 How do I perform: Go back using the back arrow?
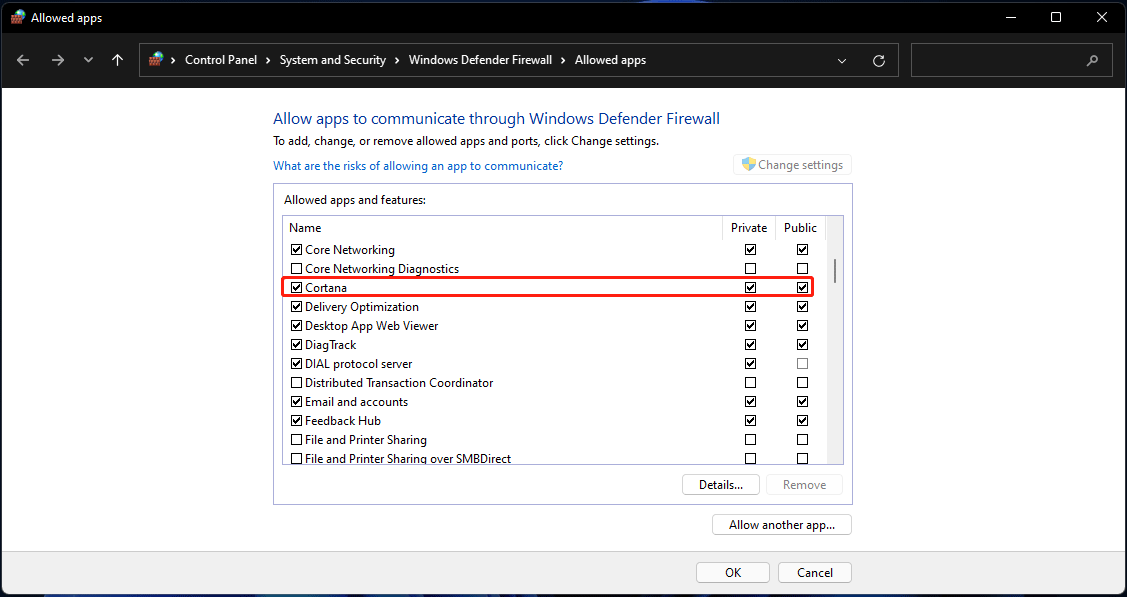[23, 60]
